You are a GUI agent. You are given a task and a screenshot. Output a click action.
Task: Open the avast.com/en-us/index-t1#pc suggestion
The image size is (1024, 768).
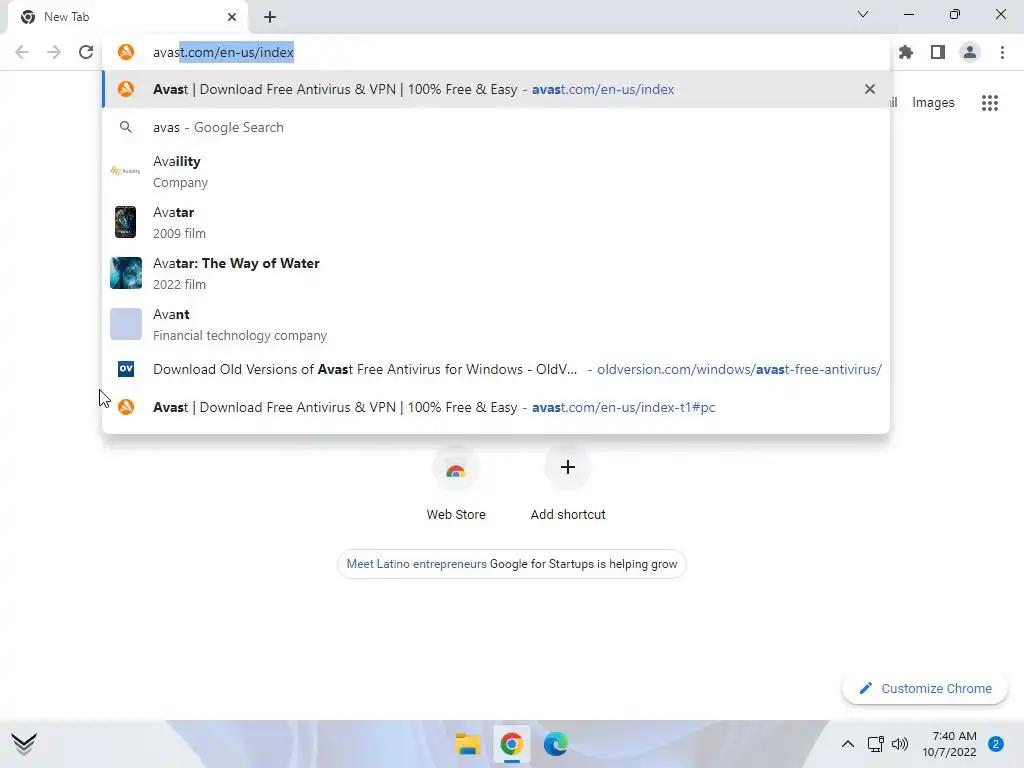(x=496, y=407)
